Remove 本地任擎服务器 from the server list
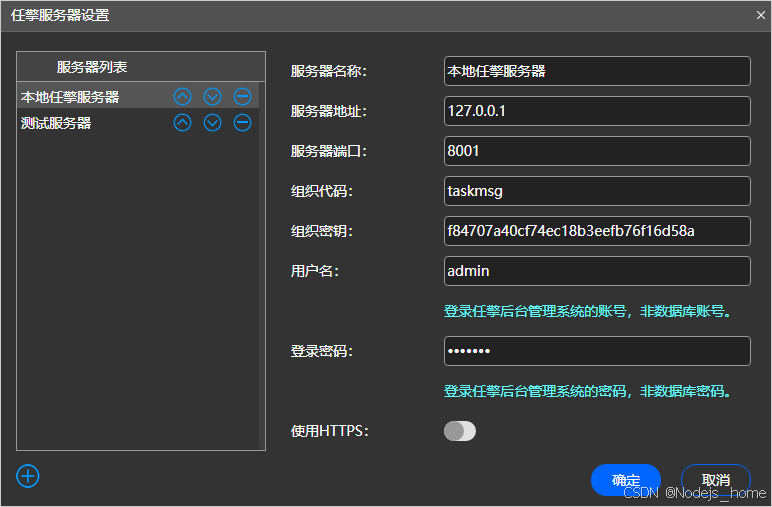772x507 pixels. click(242, 97)
